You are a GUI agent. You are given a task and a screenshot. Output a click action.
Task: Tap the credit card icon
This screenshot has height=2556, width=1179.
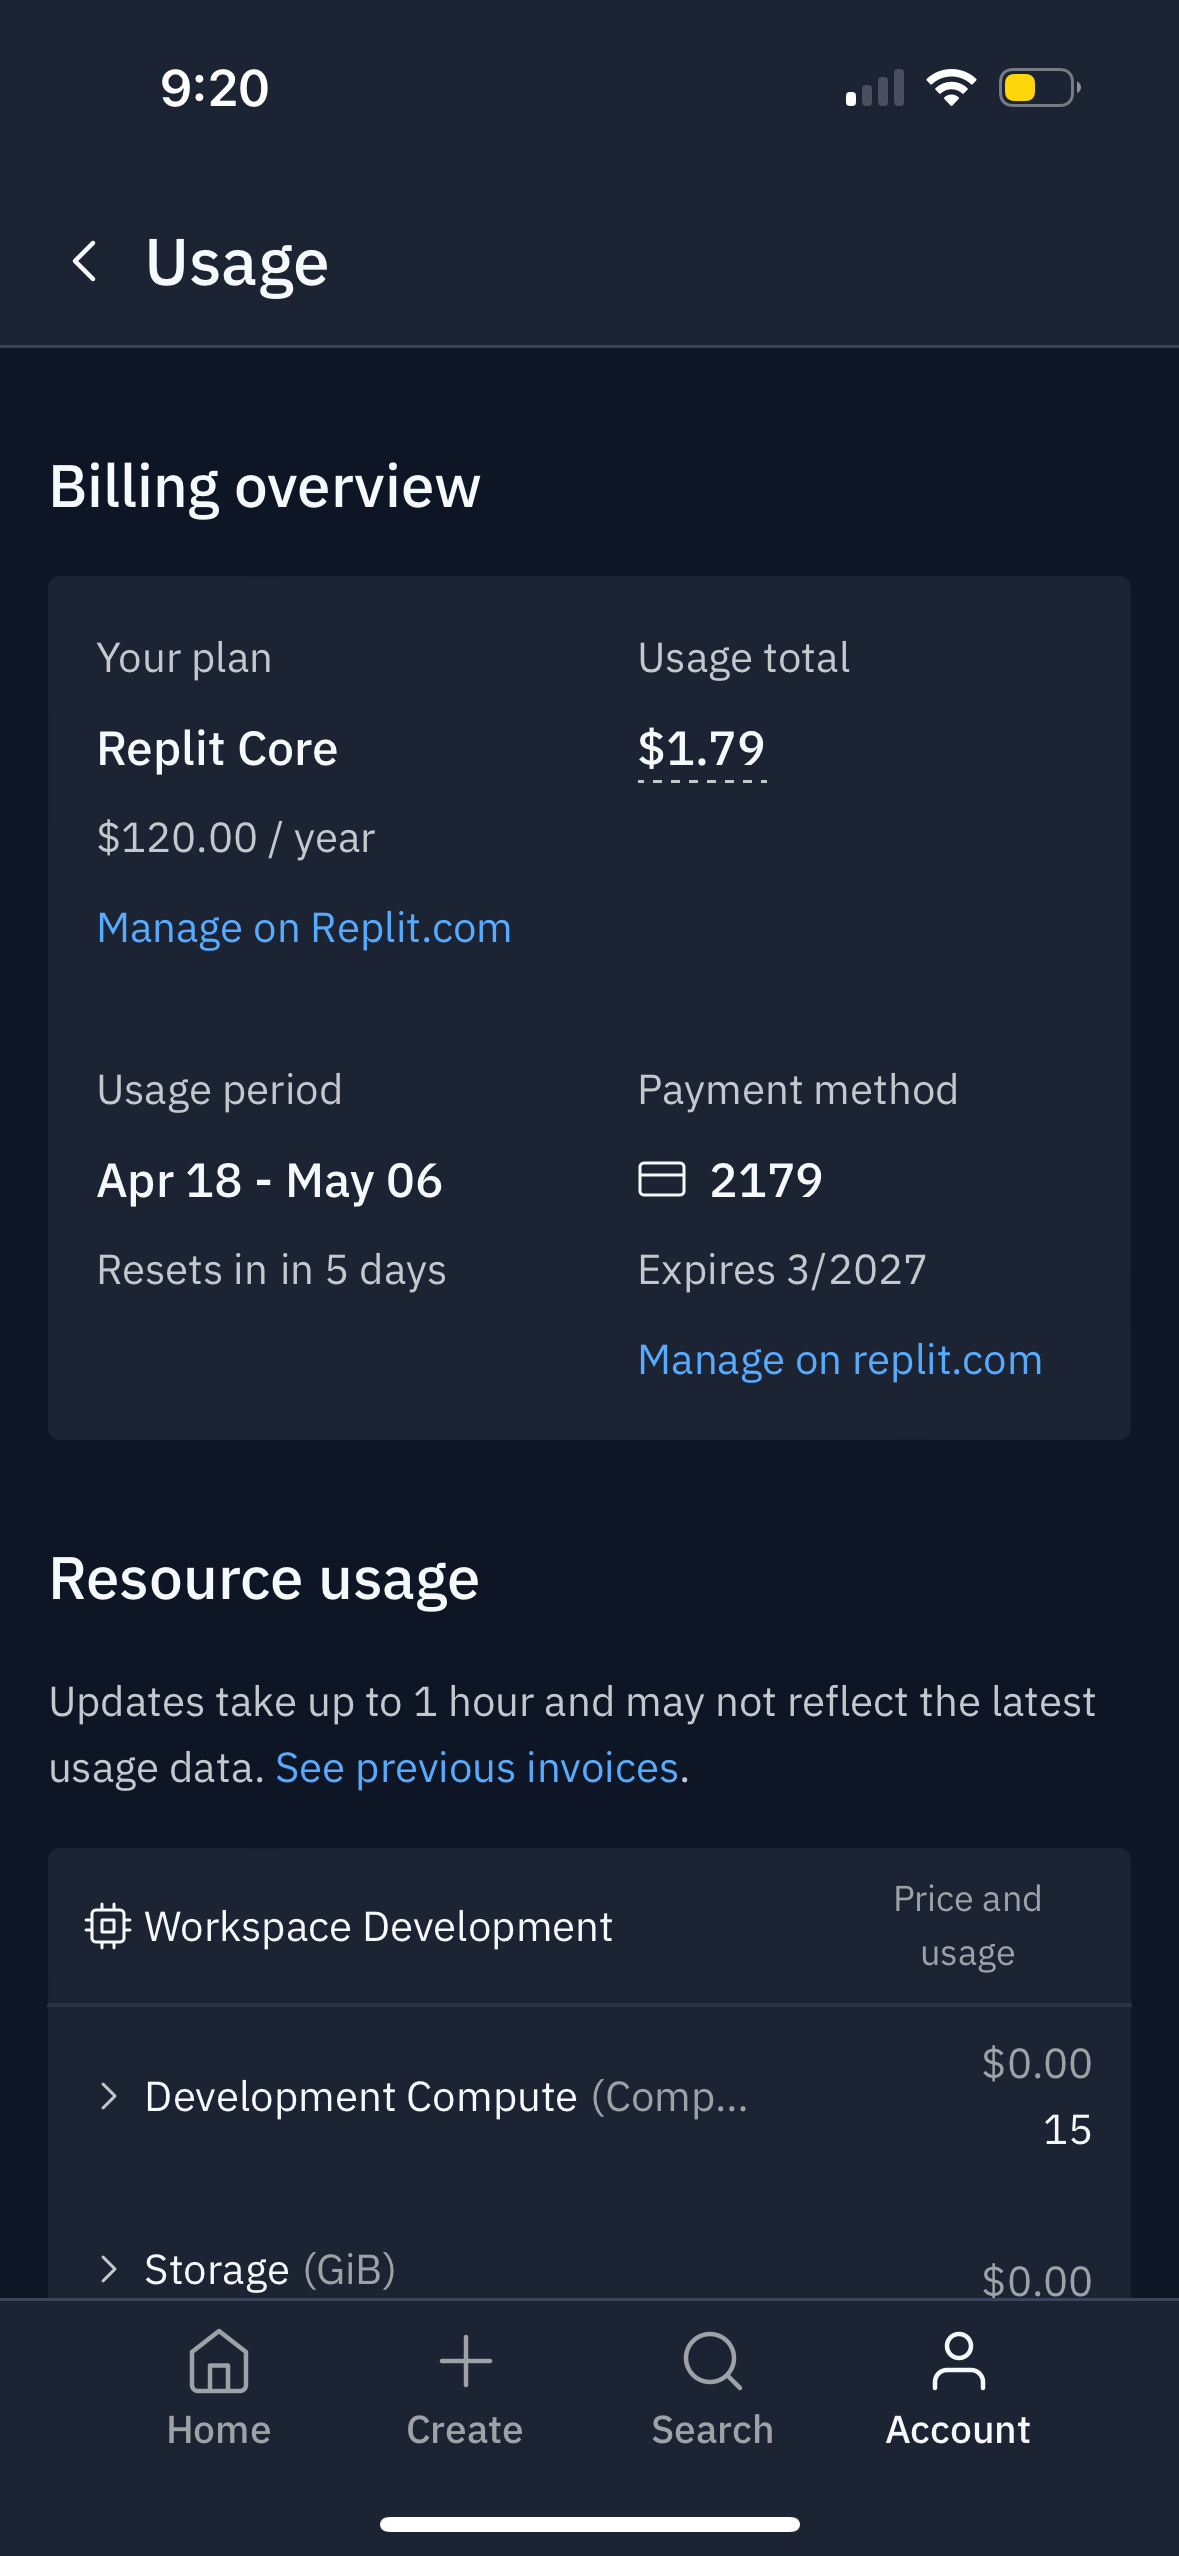tap(662, 1179)
